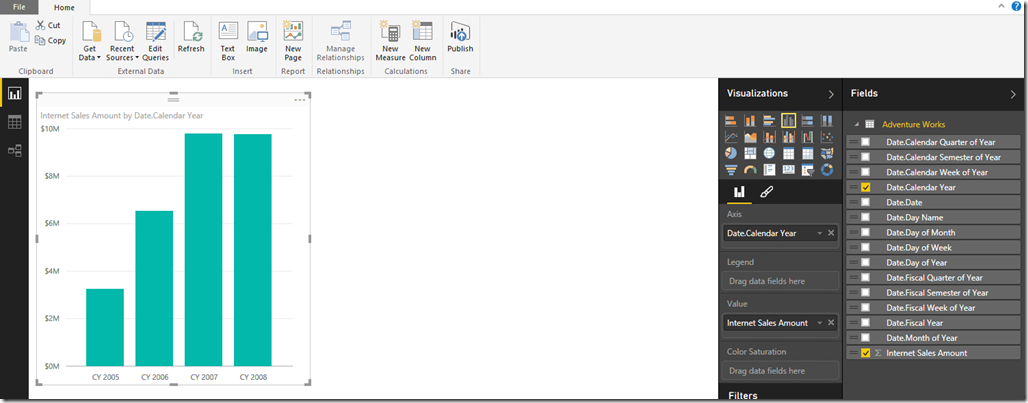
Task: Select the highlighted clustered column chart visualization
Action: pyautogui.click(x=789, y=121)
